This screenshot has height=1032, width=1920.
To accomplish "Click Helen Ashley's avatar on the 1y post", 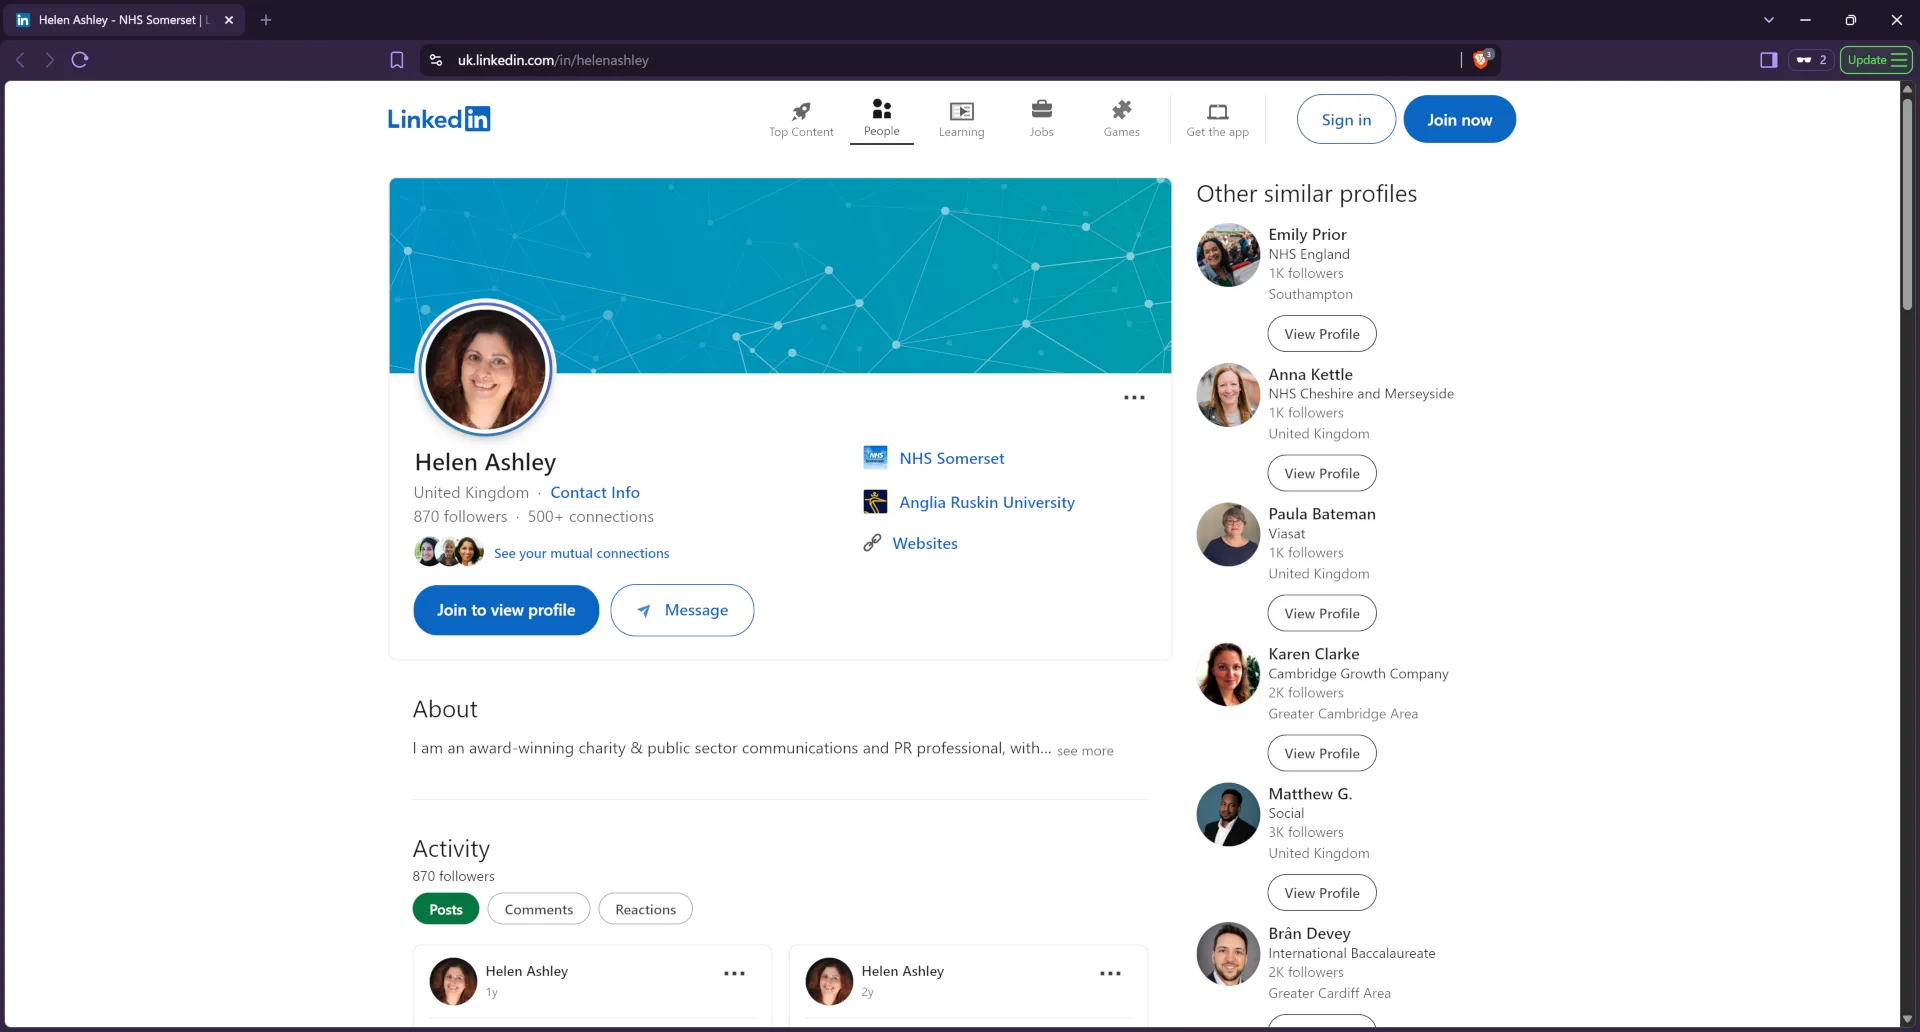I will tap(453, 981).
